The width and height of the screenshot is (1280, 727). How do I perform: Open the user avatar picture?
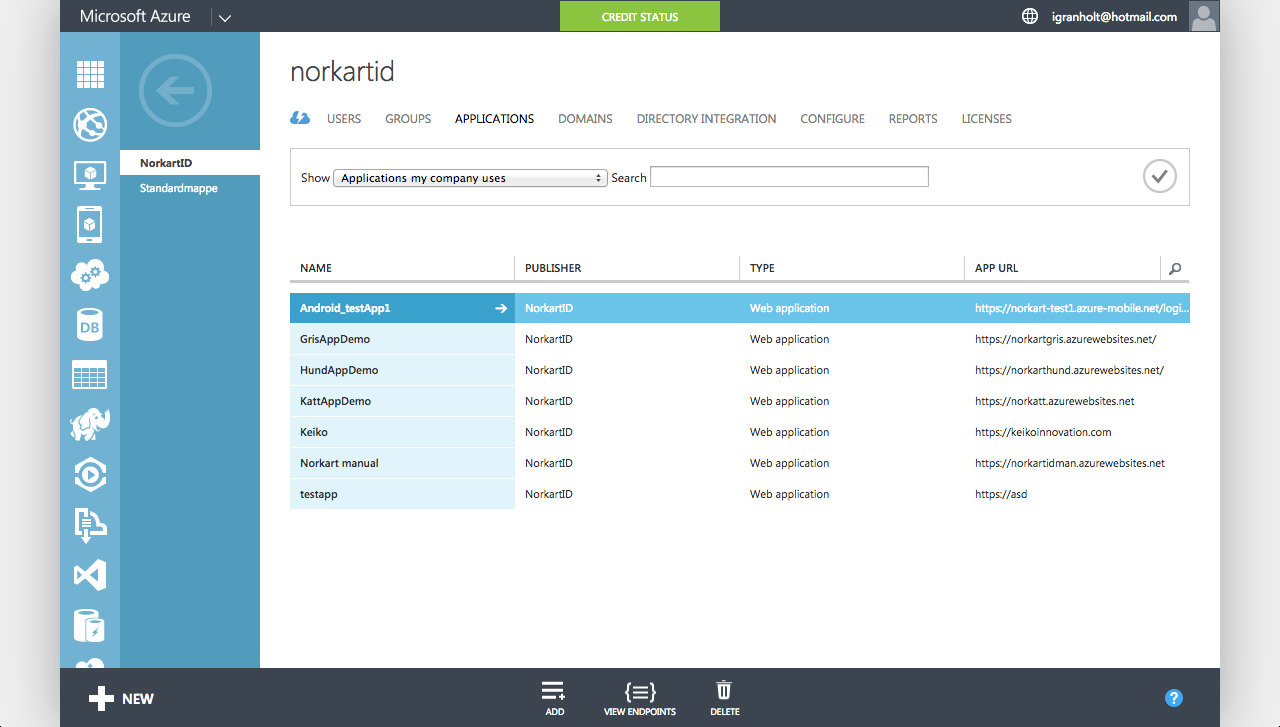point(1204,16)
